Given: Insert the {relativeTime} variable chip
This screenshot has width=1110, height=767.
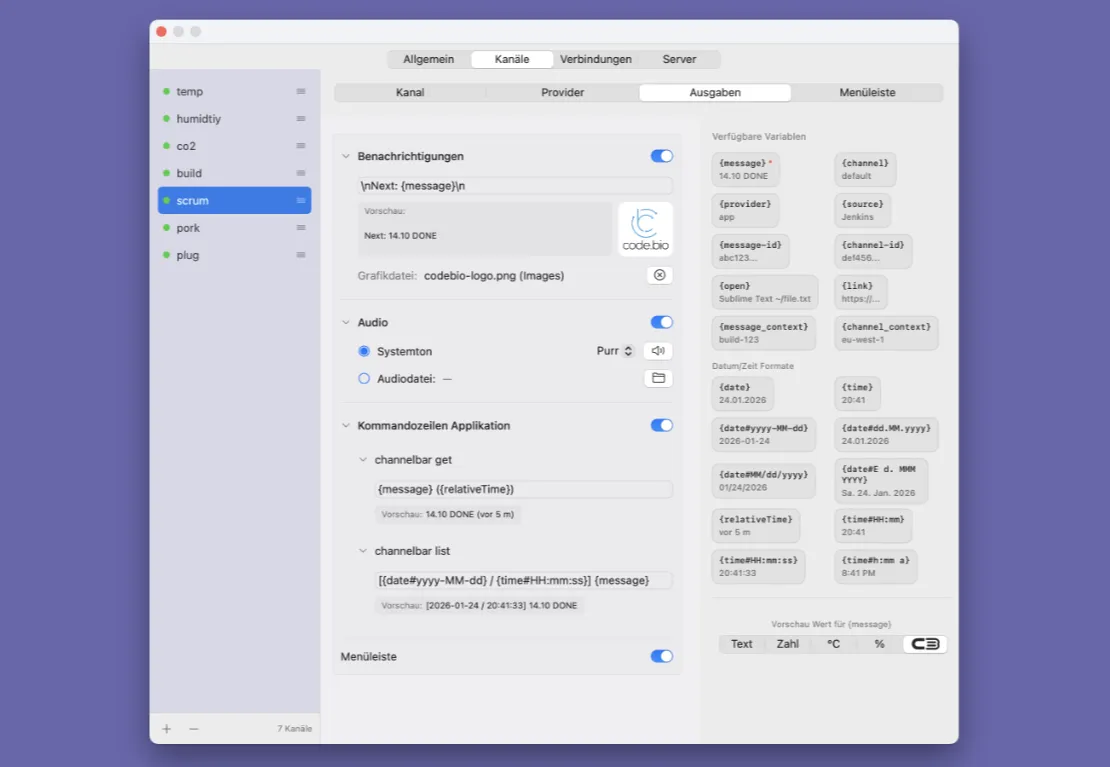Looking at the screenshot, I should click(x=755, y=525).
